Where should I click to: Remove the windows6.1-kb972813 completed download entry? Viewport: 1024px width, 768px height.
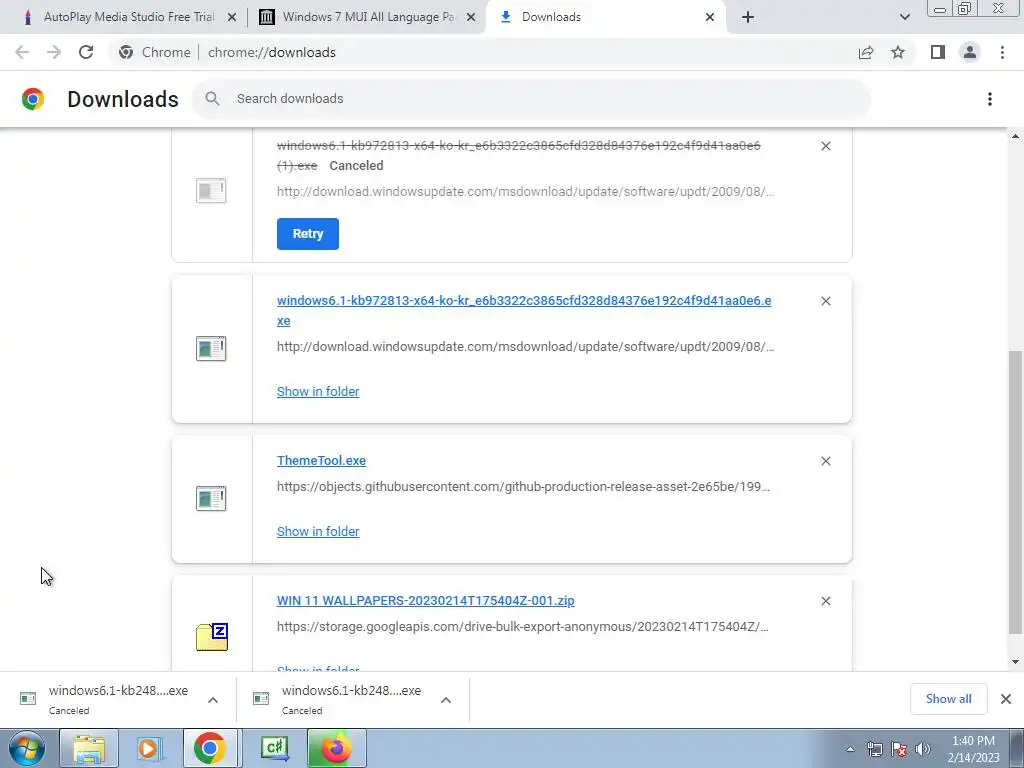point(825,301)
